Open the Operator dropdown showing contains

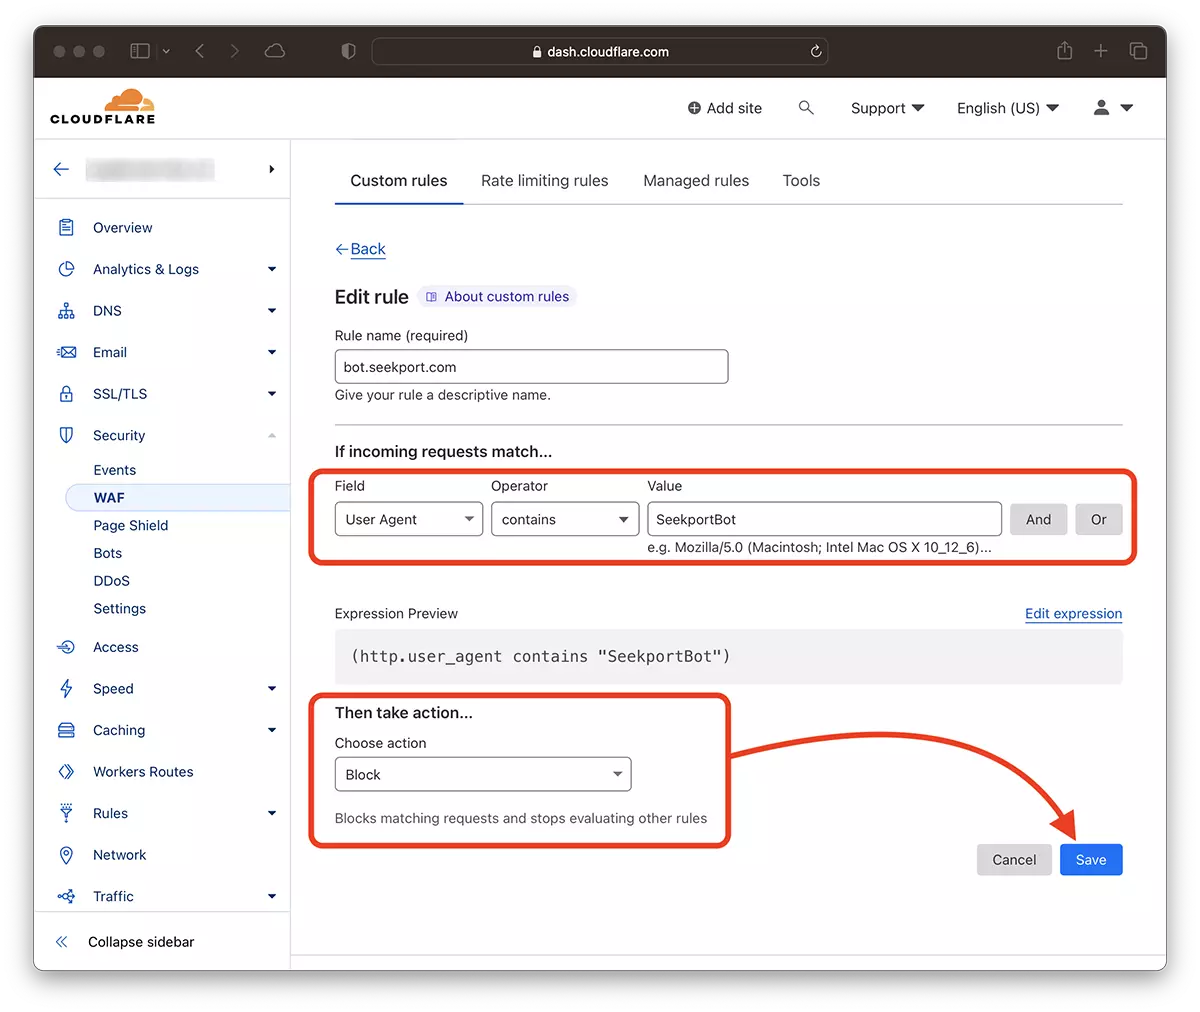pyautogui.click(x=565, y=519)
